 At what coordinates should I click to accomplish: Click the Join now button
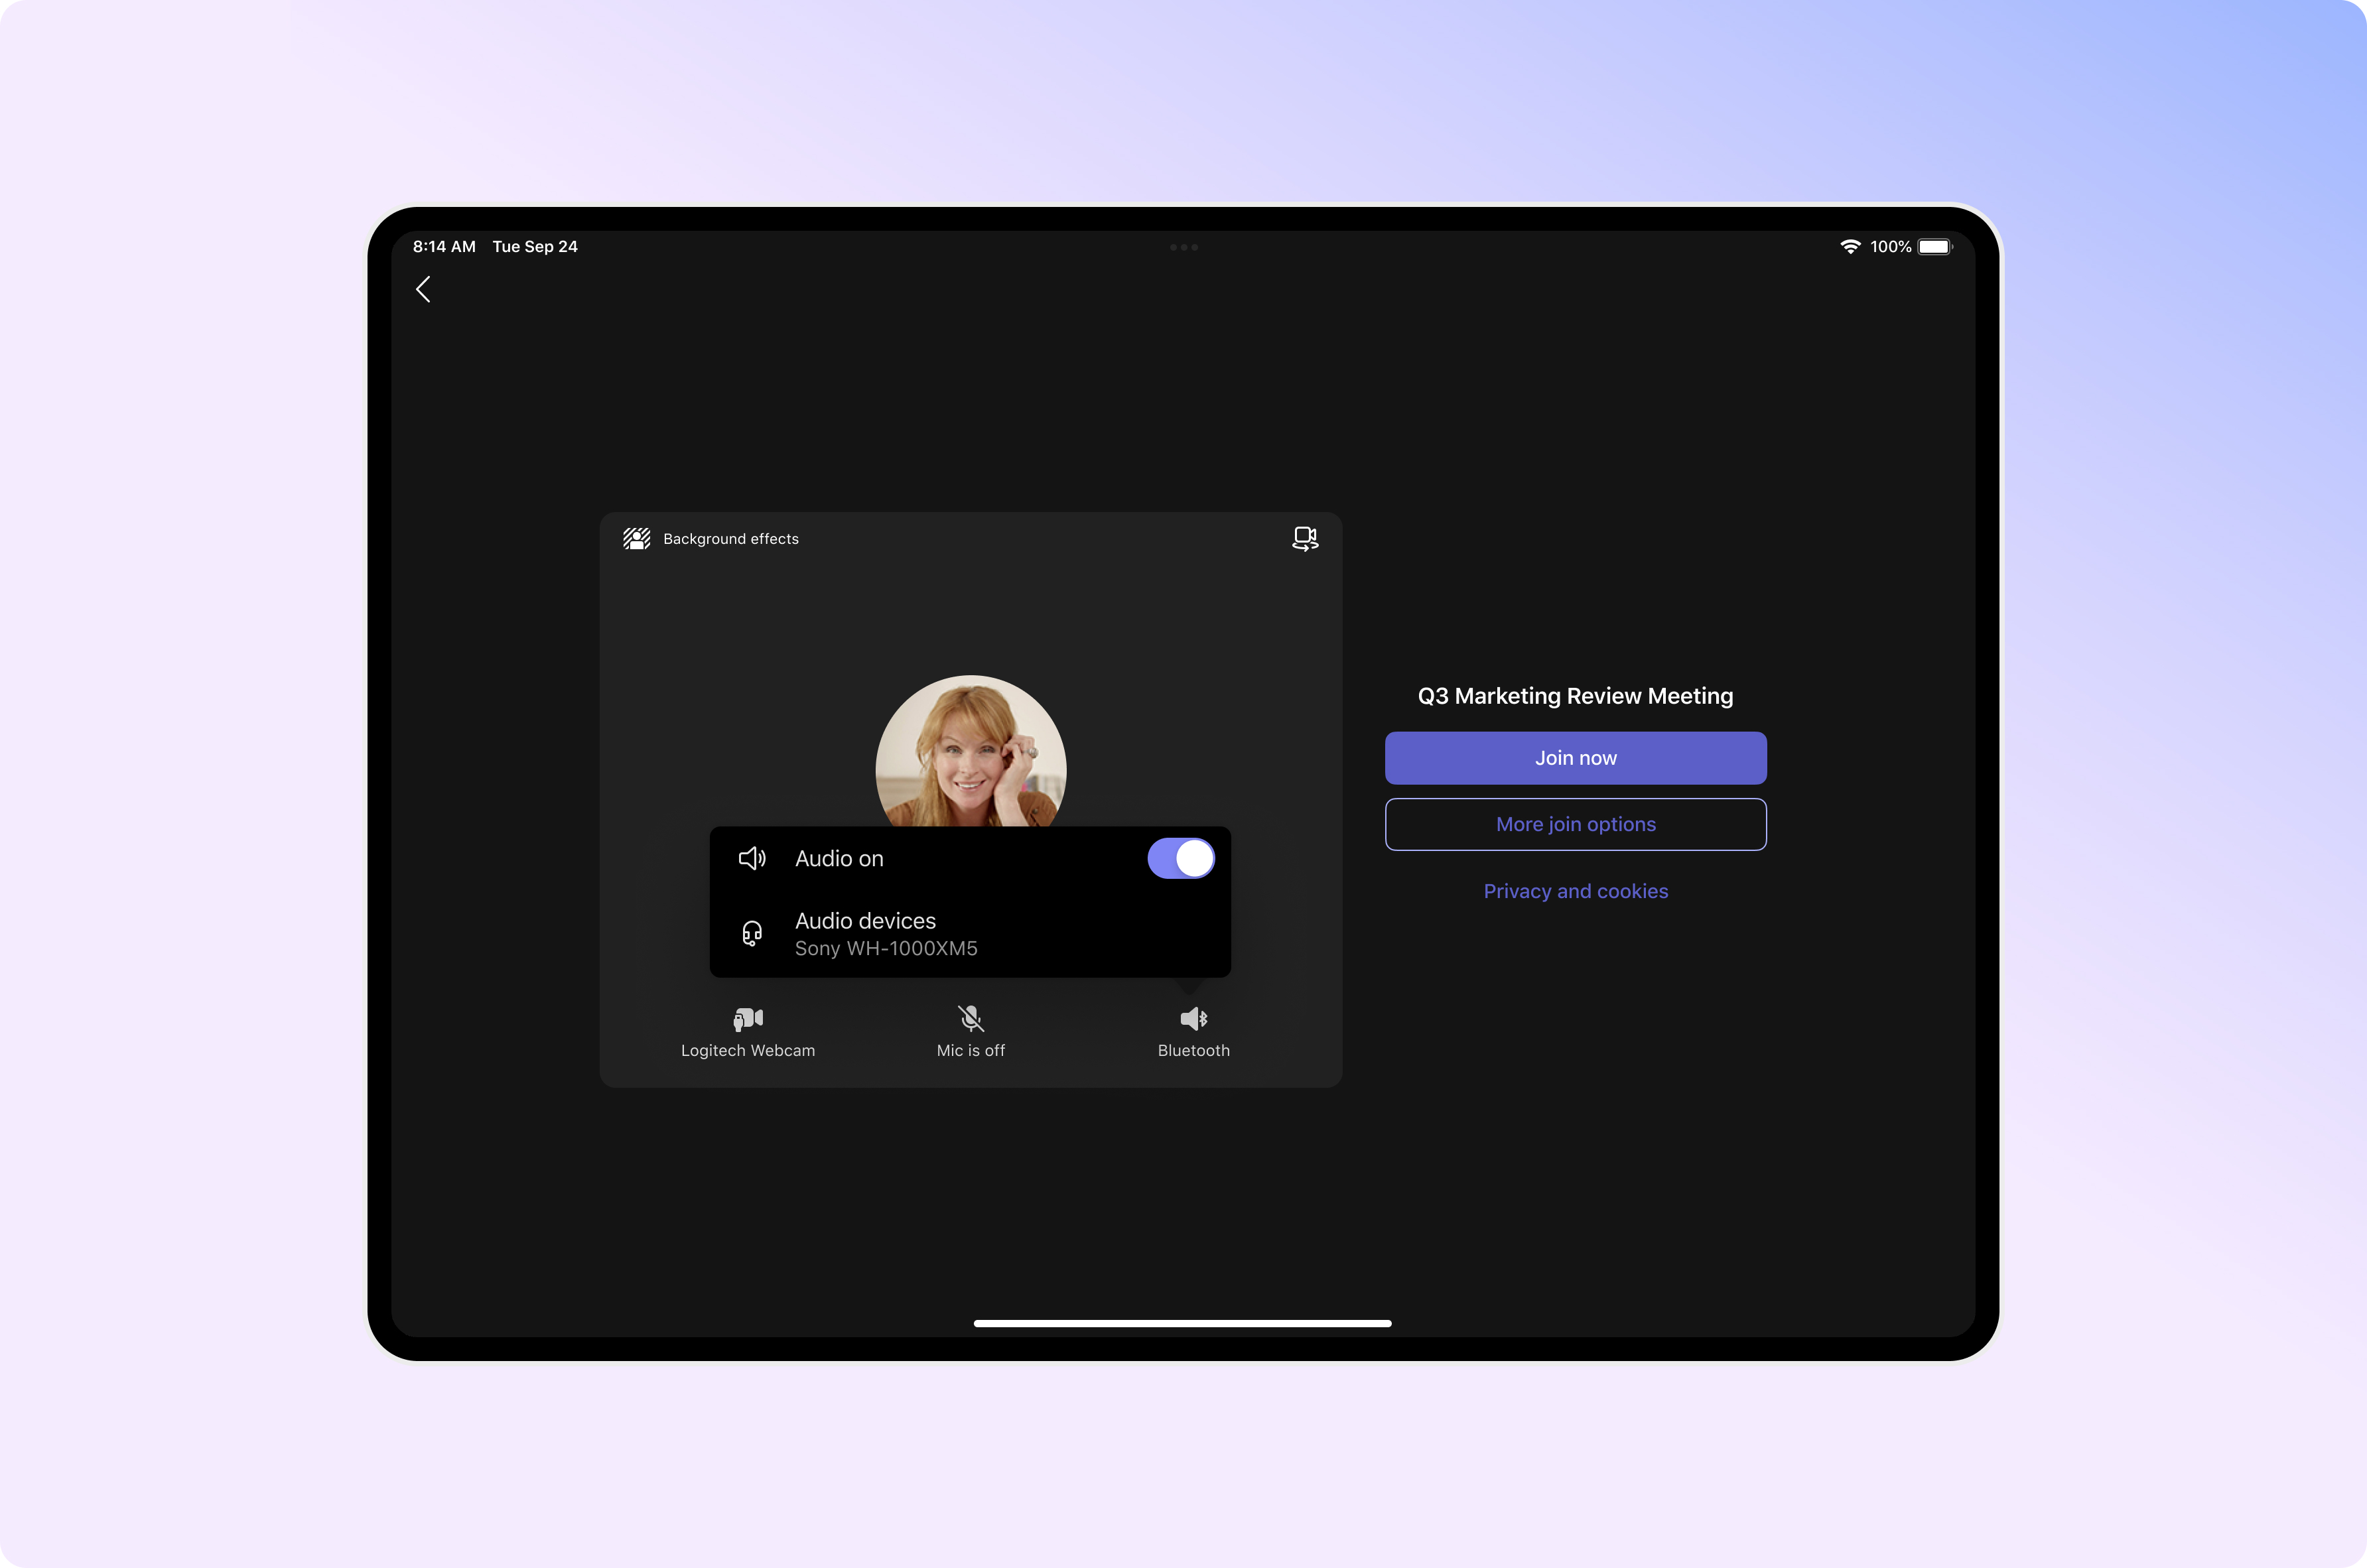pyautogui.click(x=1575, y=758)
